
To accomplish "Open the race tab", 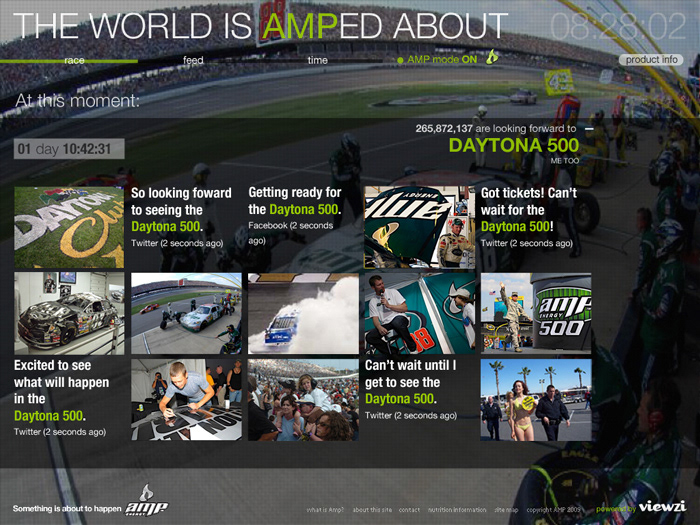I will [74, 60].
